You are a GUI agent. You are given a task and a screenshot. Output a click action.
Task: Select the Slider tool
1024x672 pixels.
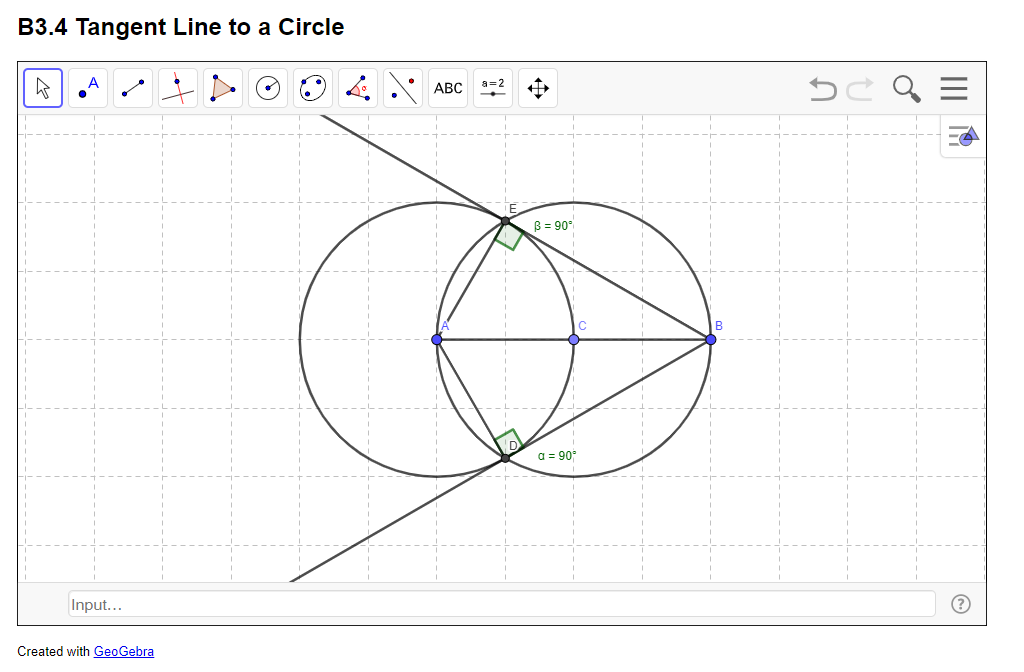point(493,88)
